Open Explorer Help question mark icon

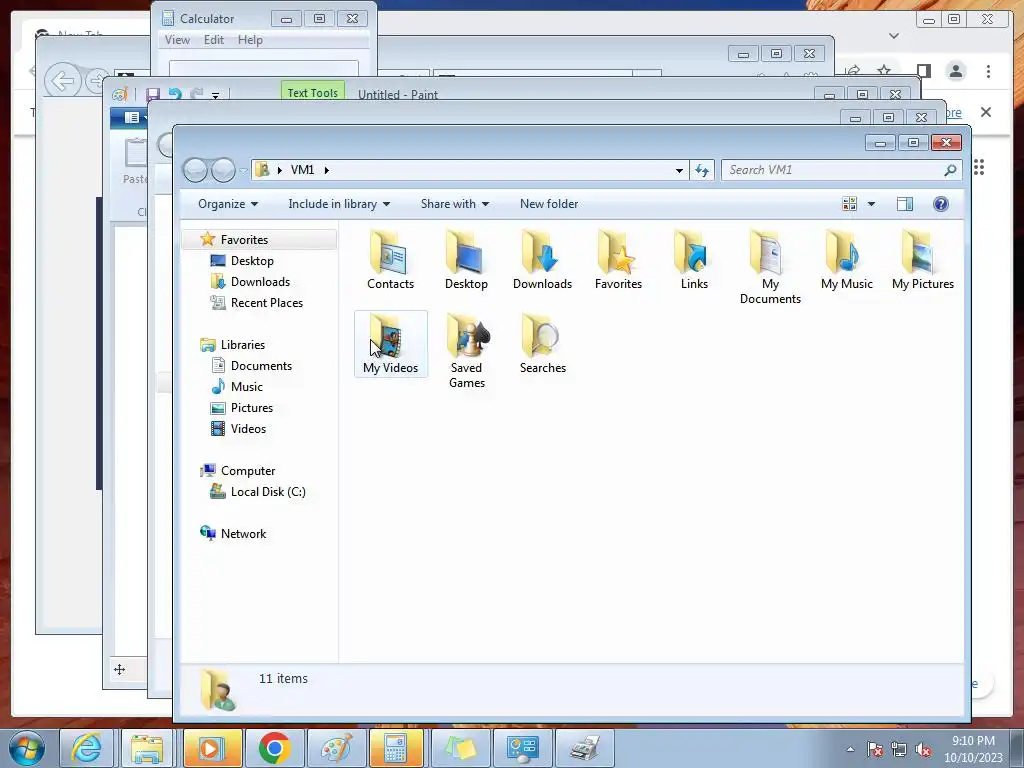(x=940, y=204)
